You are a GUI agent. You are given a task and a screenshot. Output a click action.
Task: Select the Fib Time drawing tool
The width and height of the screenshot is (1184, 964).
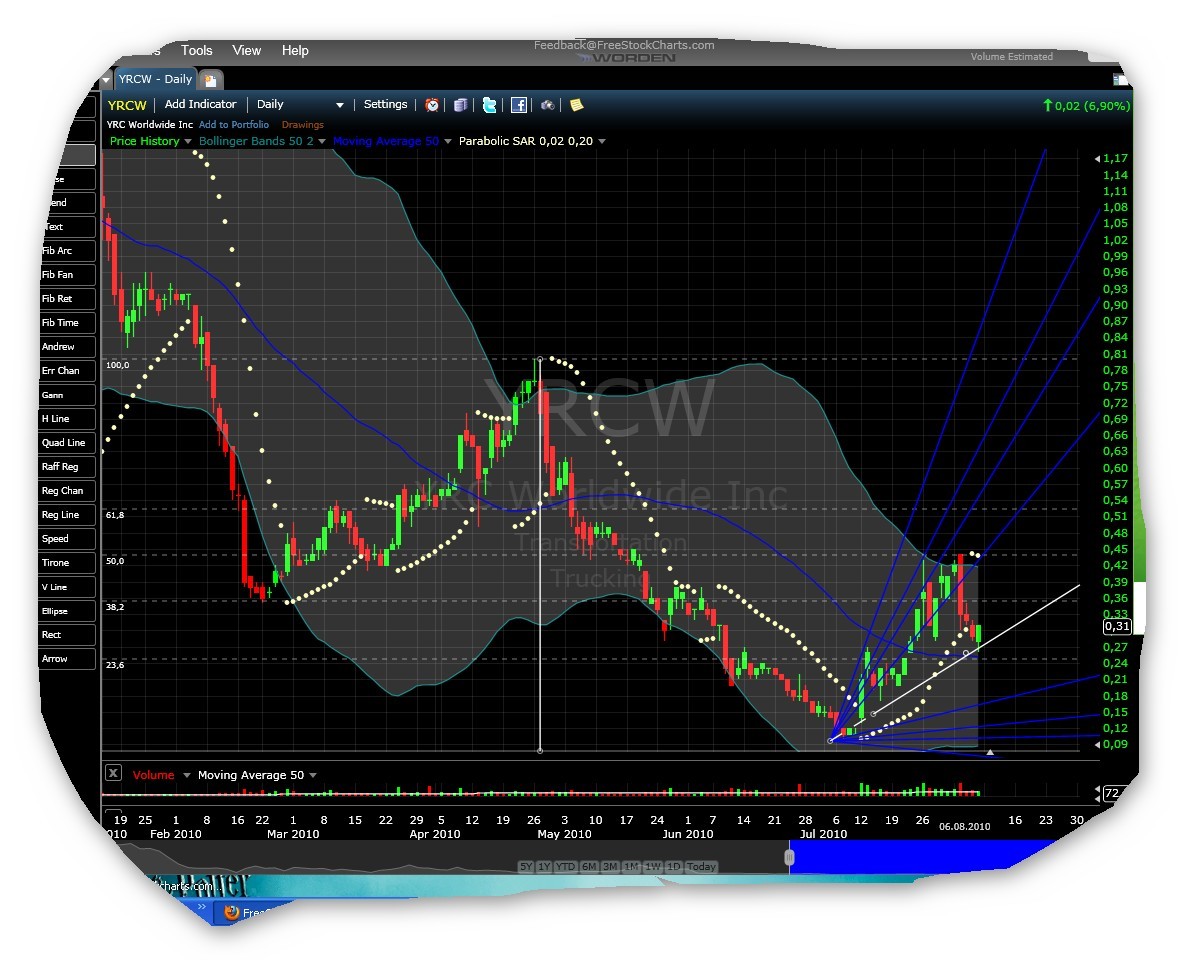68,322
